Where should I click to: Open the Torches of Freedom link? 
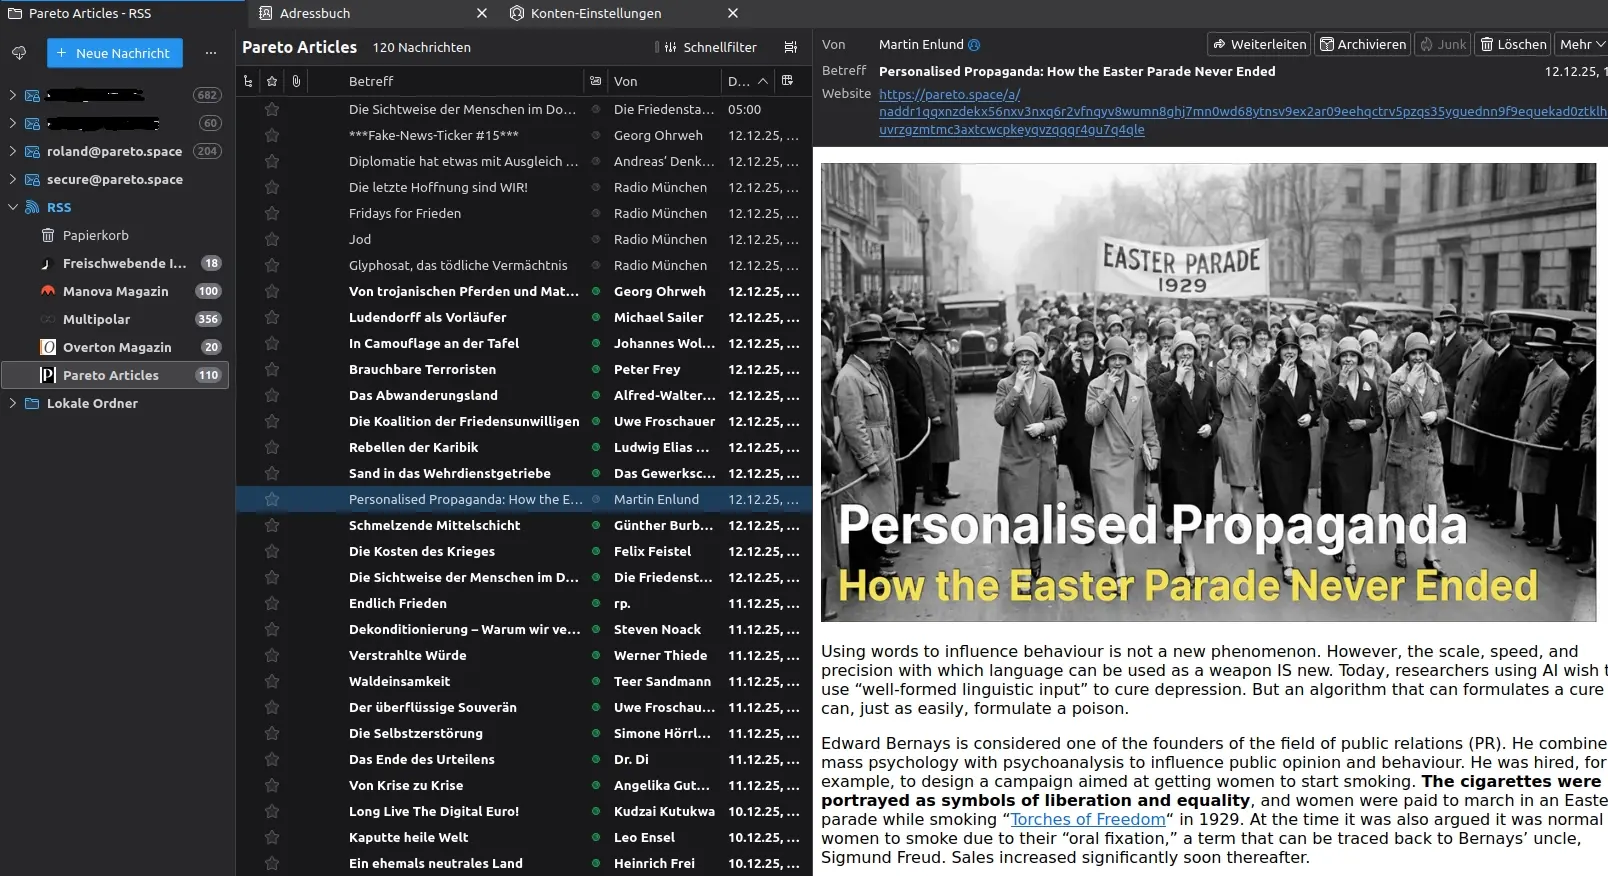[1087, 819]
